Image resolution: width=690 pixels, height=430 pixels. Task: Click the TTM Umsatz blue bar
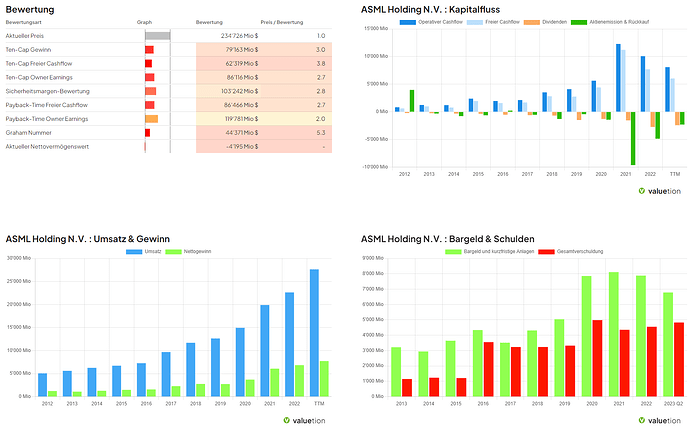coord(314,333)
